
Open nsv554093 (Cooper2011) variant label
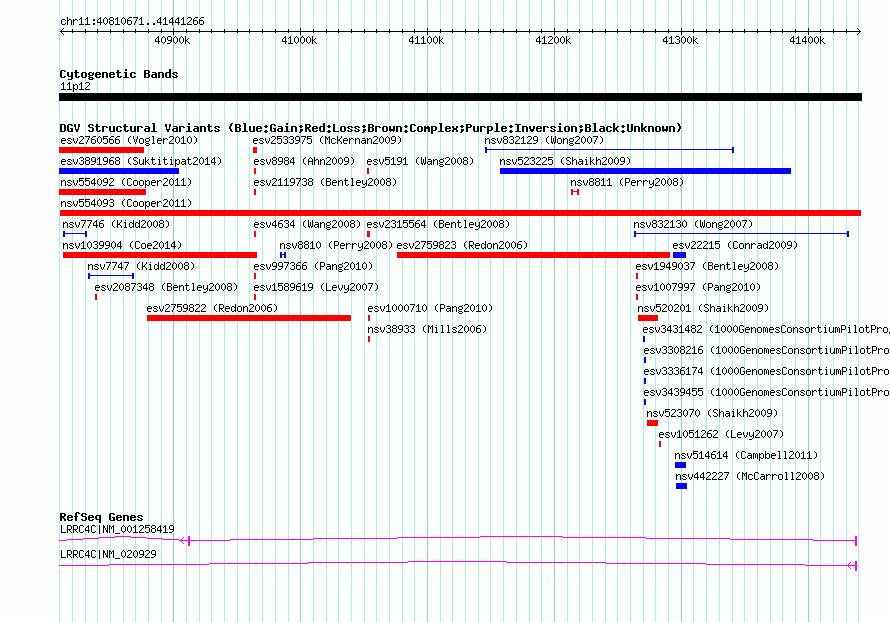(x=126, y=203)
